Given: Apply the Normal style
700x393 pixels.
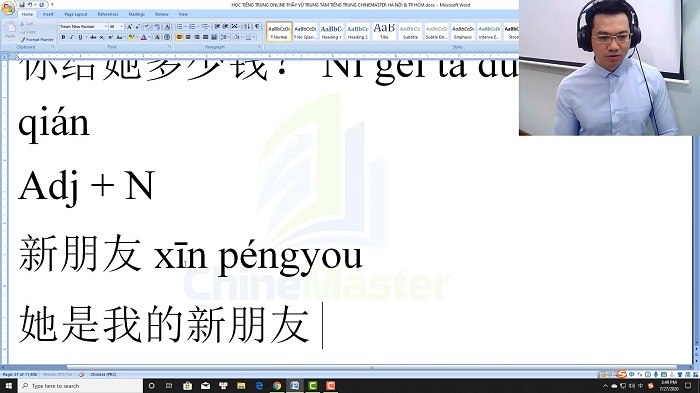Looking at the screenshot, I should (279, 32).
